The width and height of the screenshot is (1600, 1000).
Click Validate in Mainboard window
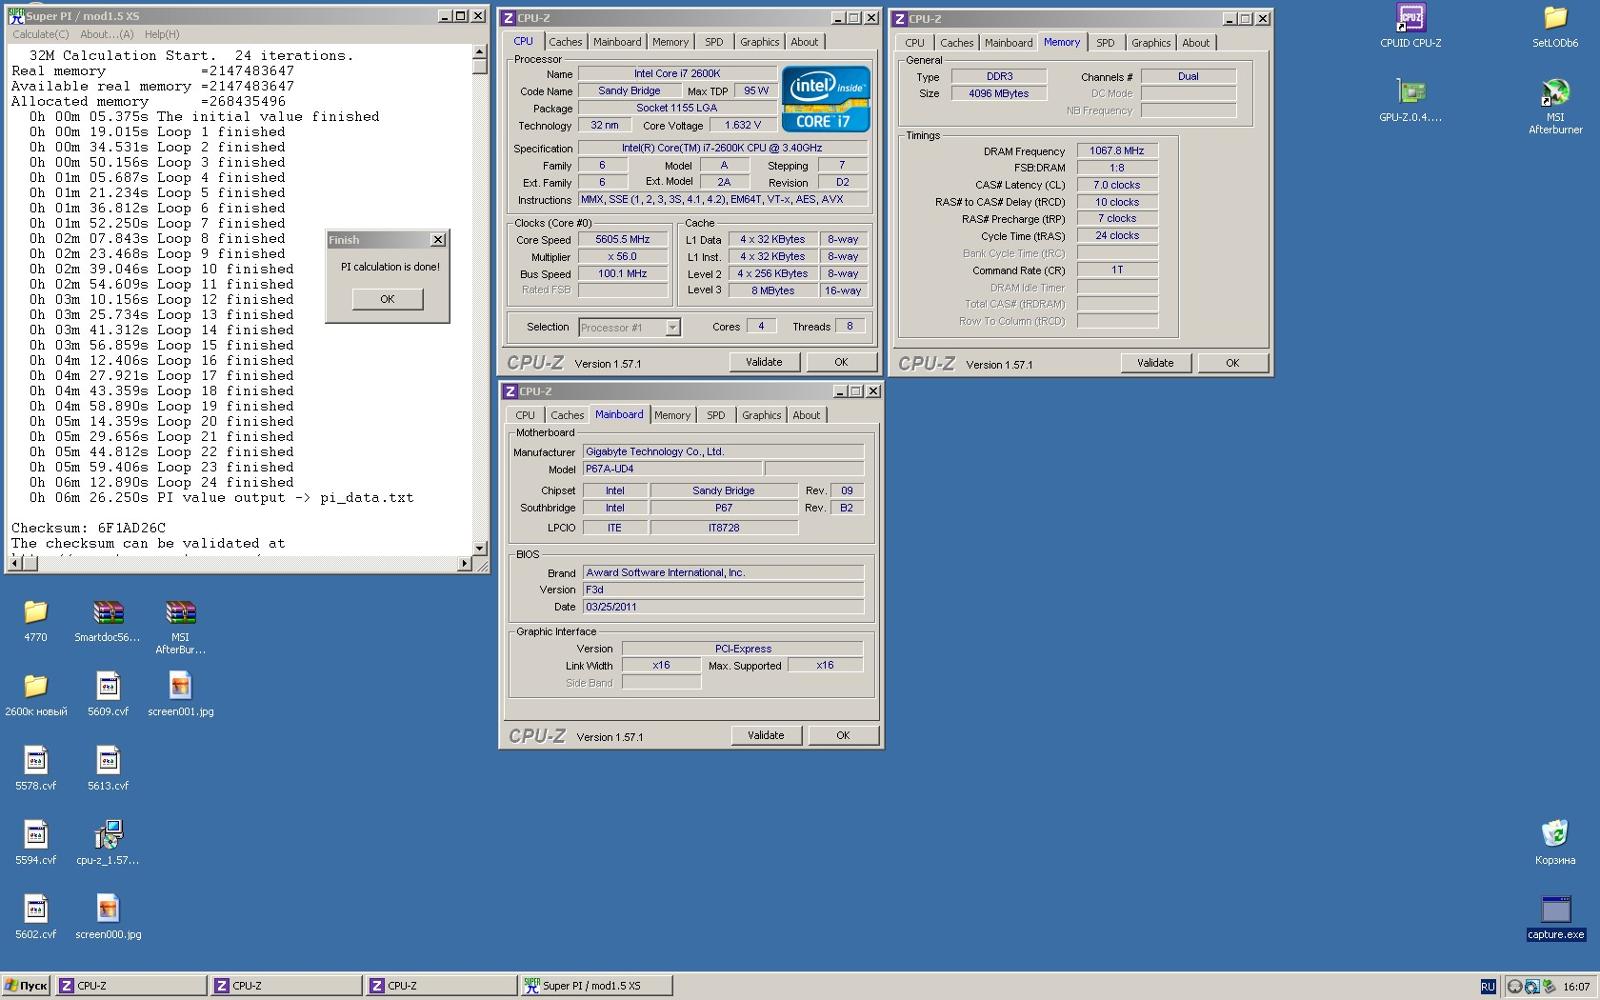(x=766, y=735)
